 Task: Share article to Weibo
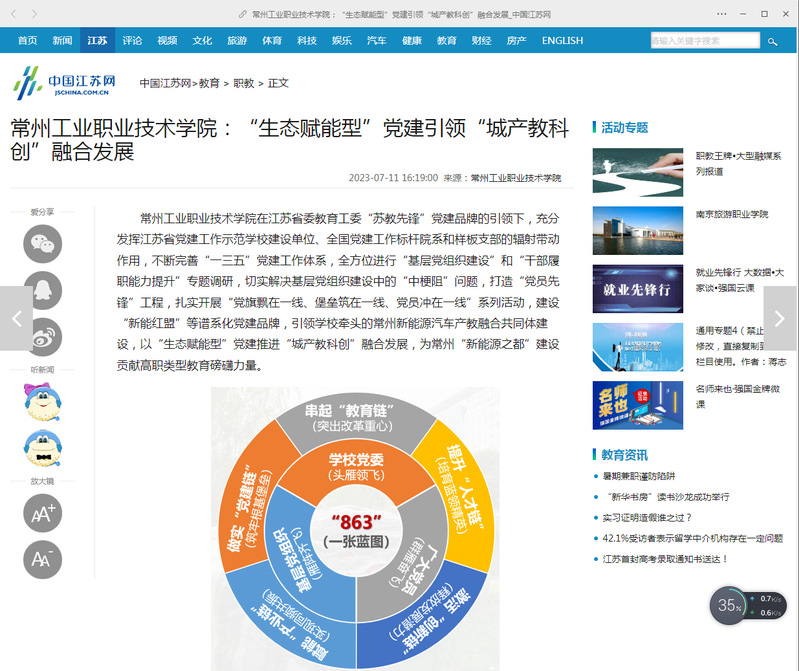(x=42, y=339)
